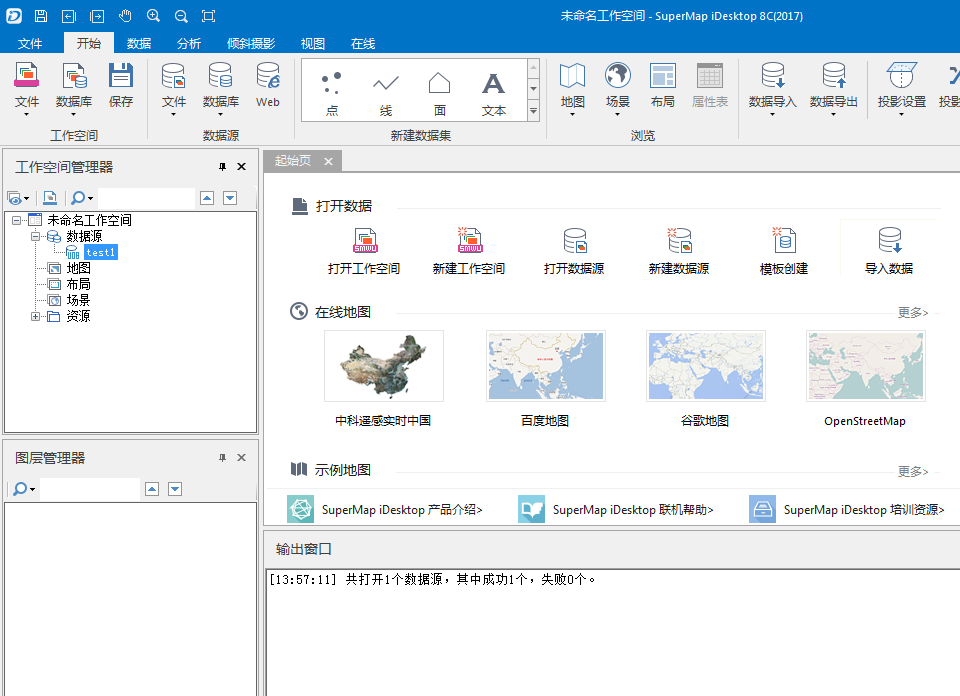Screen dimensions: 960x696
Task: Open SuperMap iDesktop product introduction link
Action: click(x=384, y=509)
